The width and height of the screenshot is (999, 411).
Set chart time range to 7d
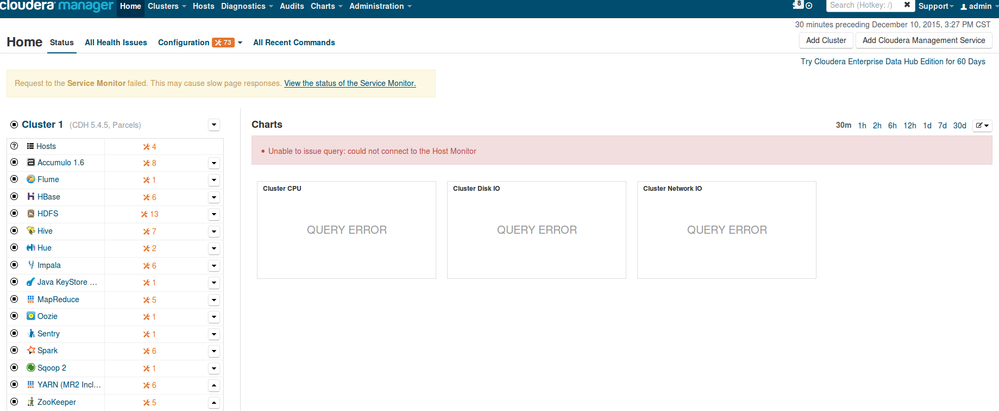pyautogui.click(x=942, y=126)
